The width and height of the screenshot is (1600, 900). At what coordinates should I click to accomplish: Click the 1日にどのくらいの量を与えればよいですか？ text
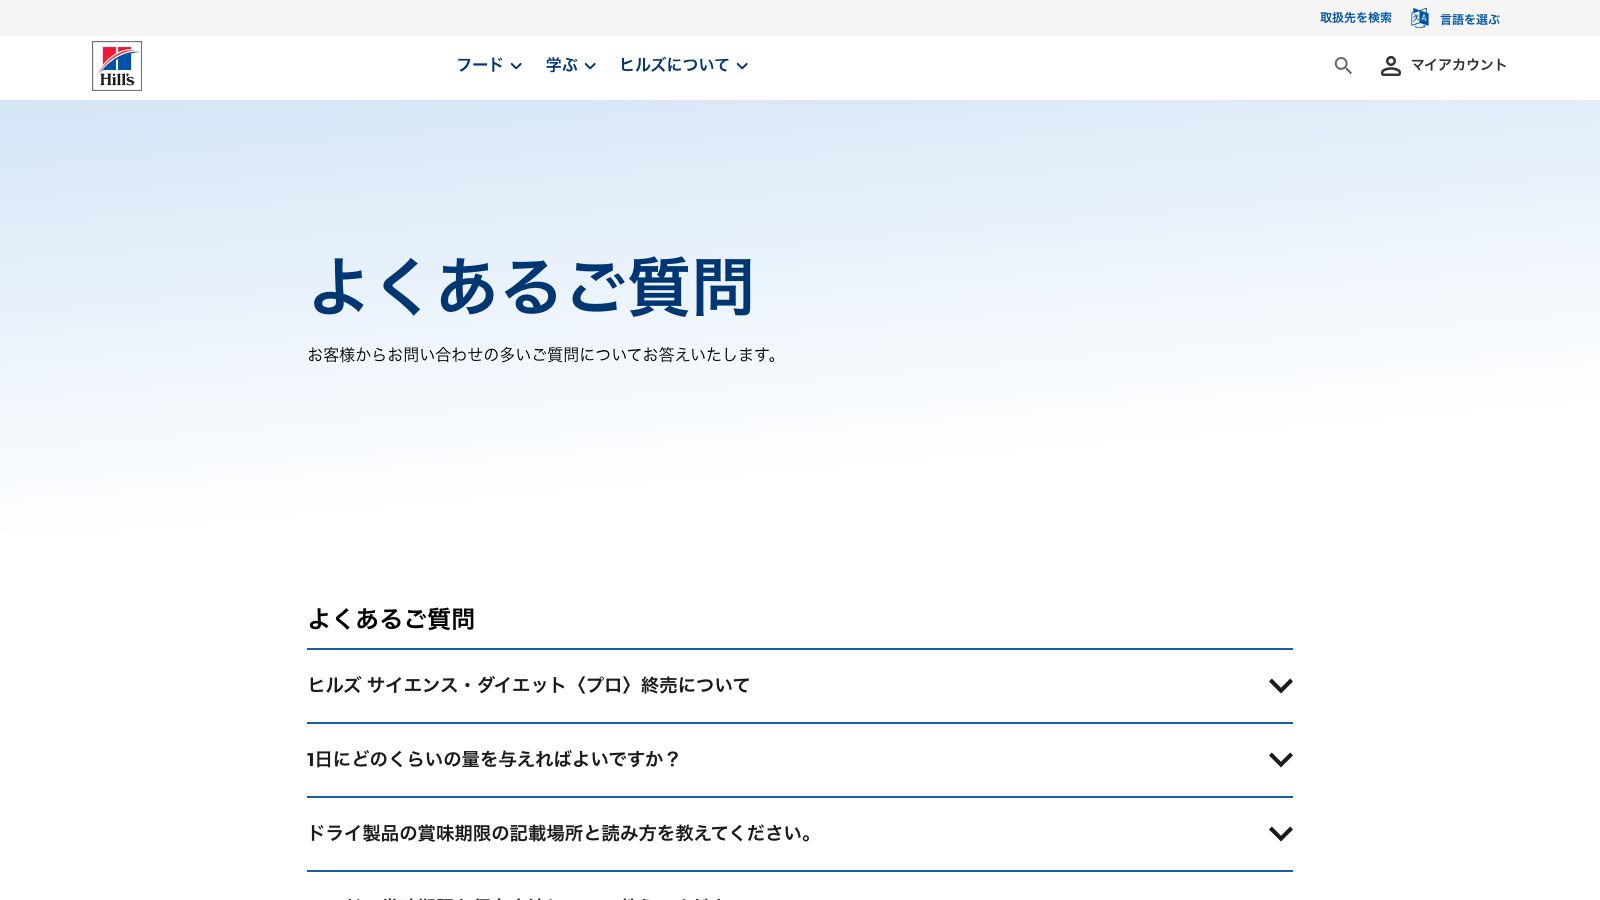point(493,759)
